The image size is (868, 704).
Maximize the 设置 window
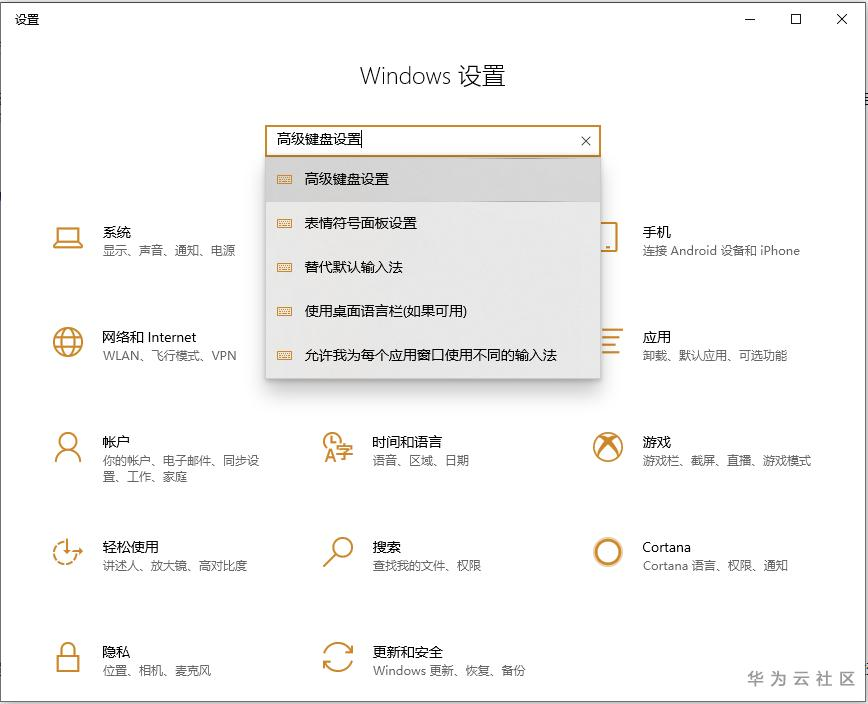[x=796, y=19]
